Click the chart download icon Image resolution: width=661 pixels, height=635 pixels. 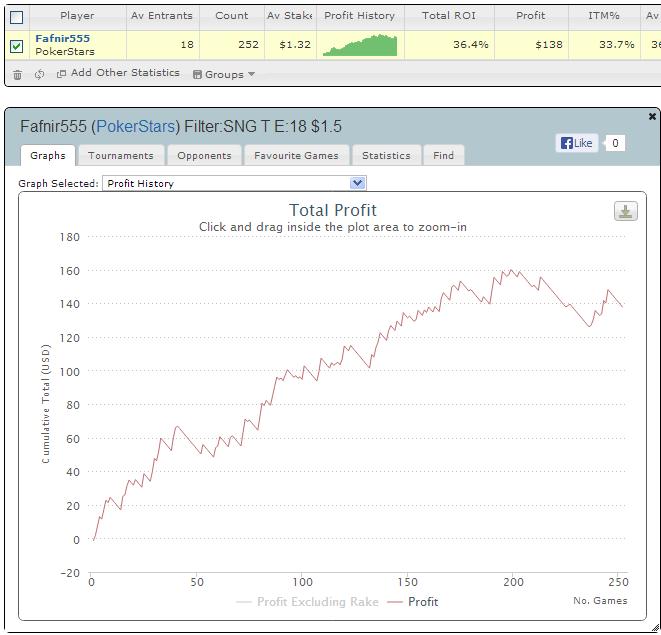pyautogui.click(x=625, y=211)
